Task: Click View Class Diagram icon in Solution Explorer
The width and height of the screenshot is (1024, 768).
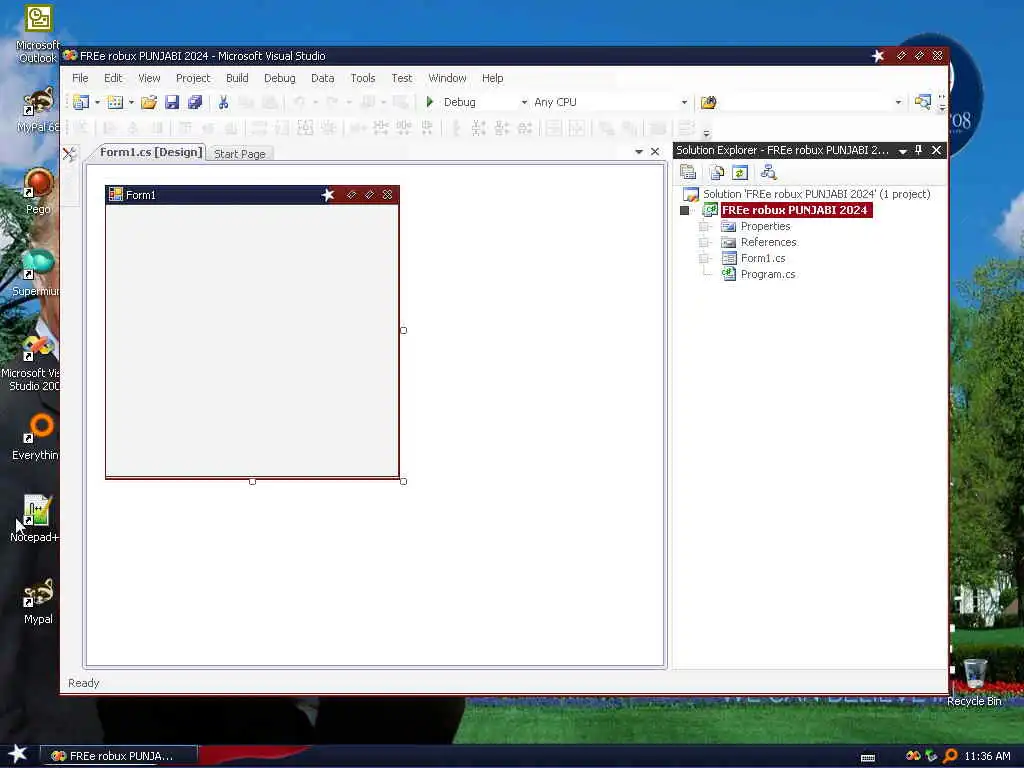Action: (769, 172)
